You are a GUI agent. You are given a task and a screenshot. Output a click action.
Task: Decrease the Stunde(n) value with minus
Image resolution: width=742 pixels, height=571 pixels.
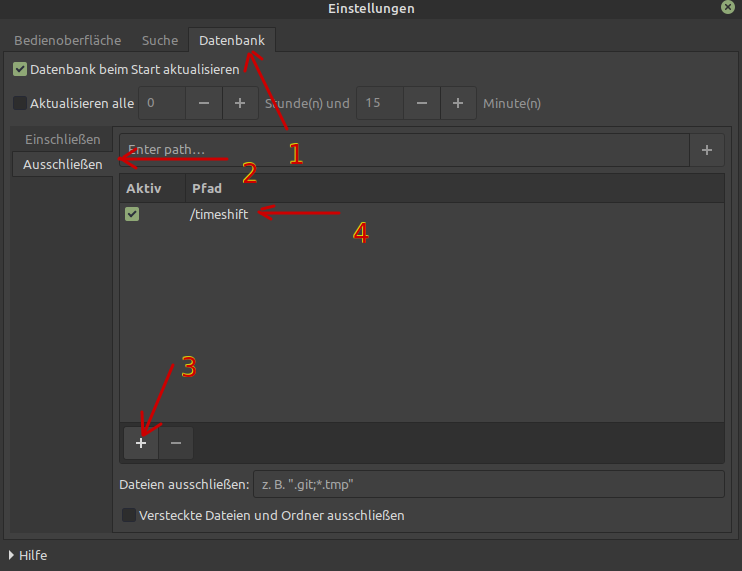pyautogui.click(x=204, y=103)
